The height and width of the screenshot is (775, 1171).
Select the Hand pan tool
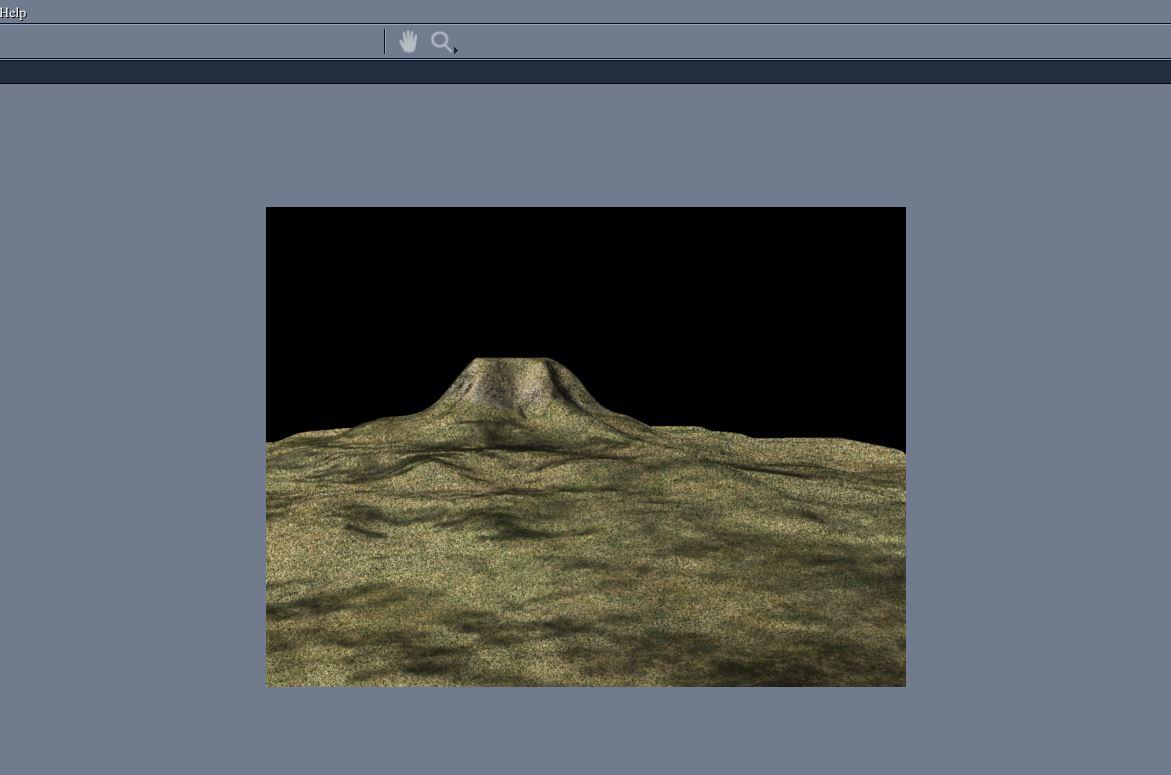(408, 42)
